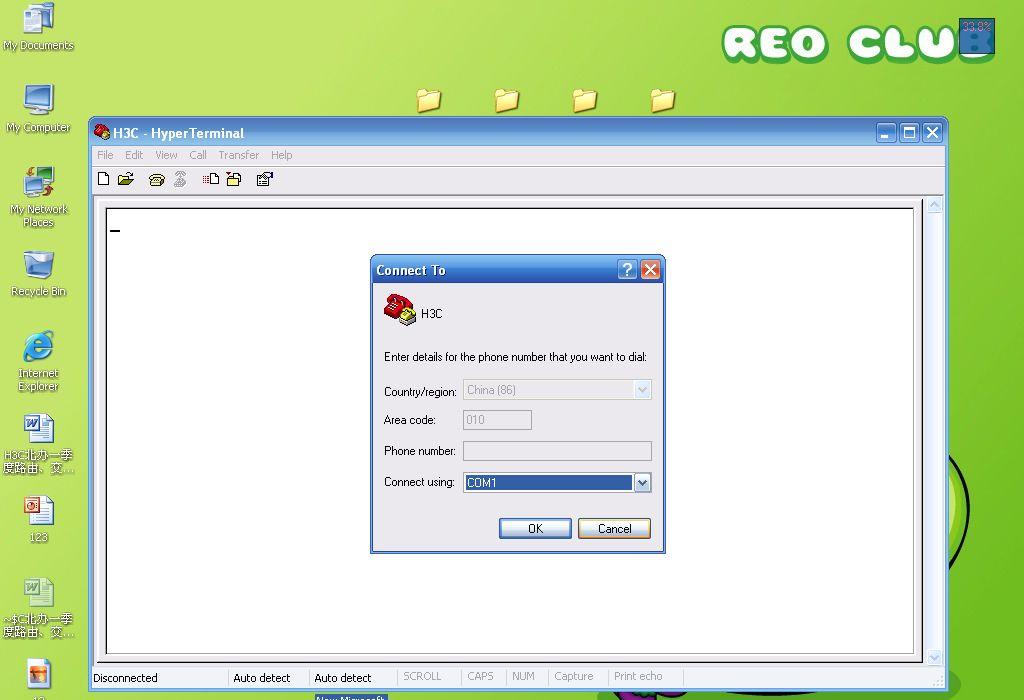The image size is (1024, 700).
Task: Click the Capture status bar entry
Action: coord(573,676)
